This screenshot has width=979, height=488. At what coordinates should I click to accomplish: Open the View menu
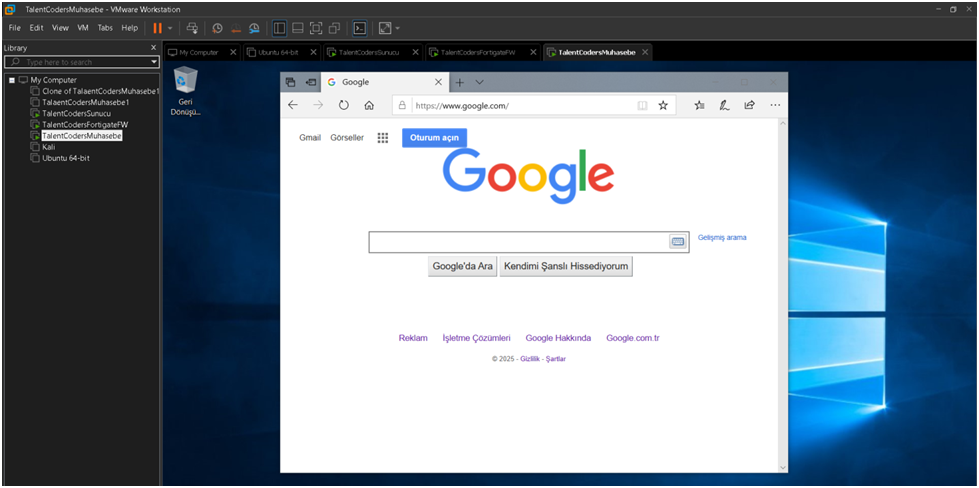(60, 28)
